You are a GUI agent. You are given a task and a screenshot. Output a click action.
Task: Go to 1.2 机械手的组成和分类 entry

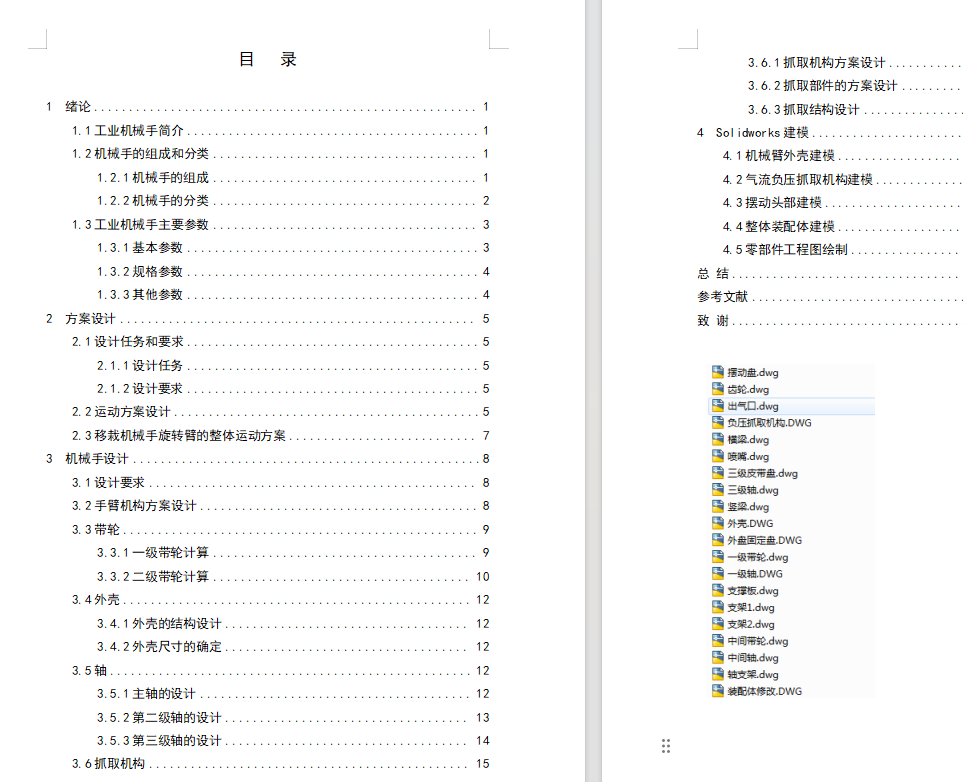pos(280,154)
